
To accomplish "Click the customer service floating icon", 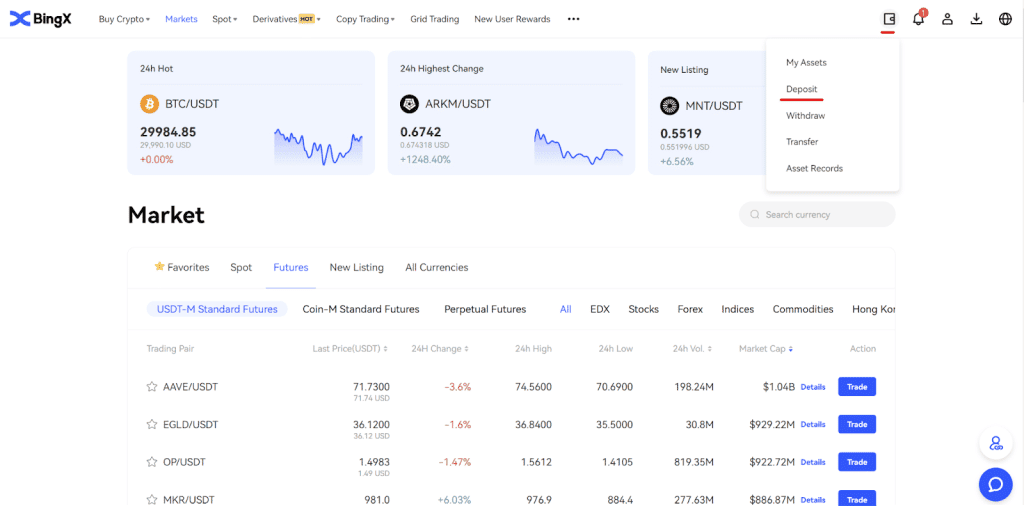I will click(x=995, y=444).
